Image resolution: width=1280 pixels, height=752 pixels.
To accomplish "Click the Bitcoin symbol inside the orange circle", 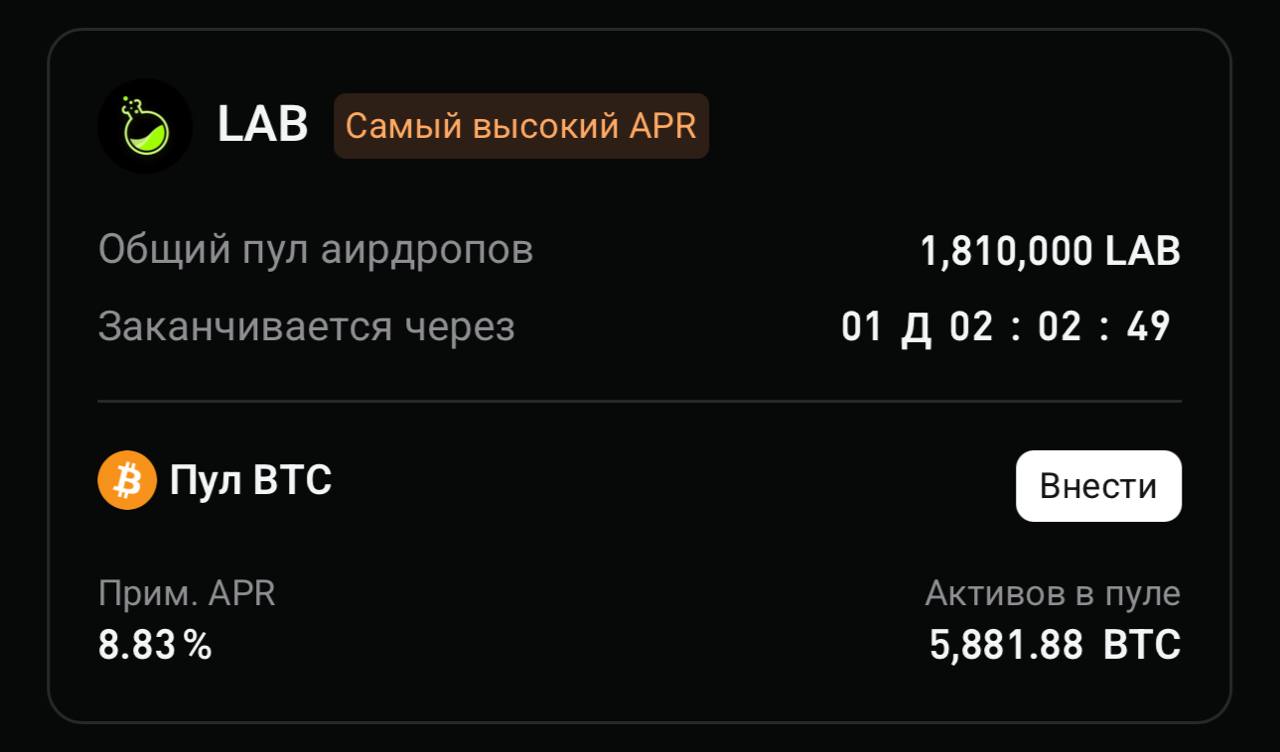I will click(126, 480).
